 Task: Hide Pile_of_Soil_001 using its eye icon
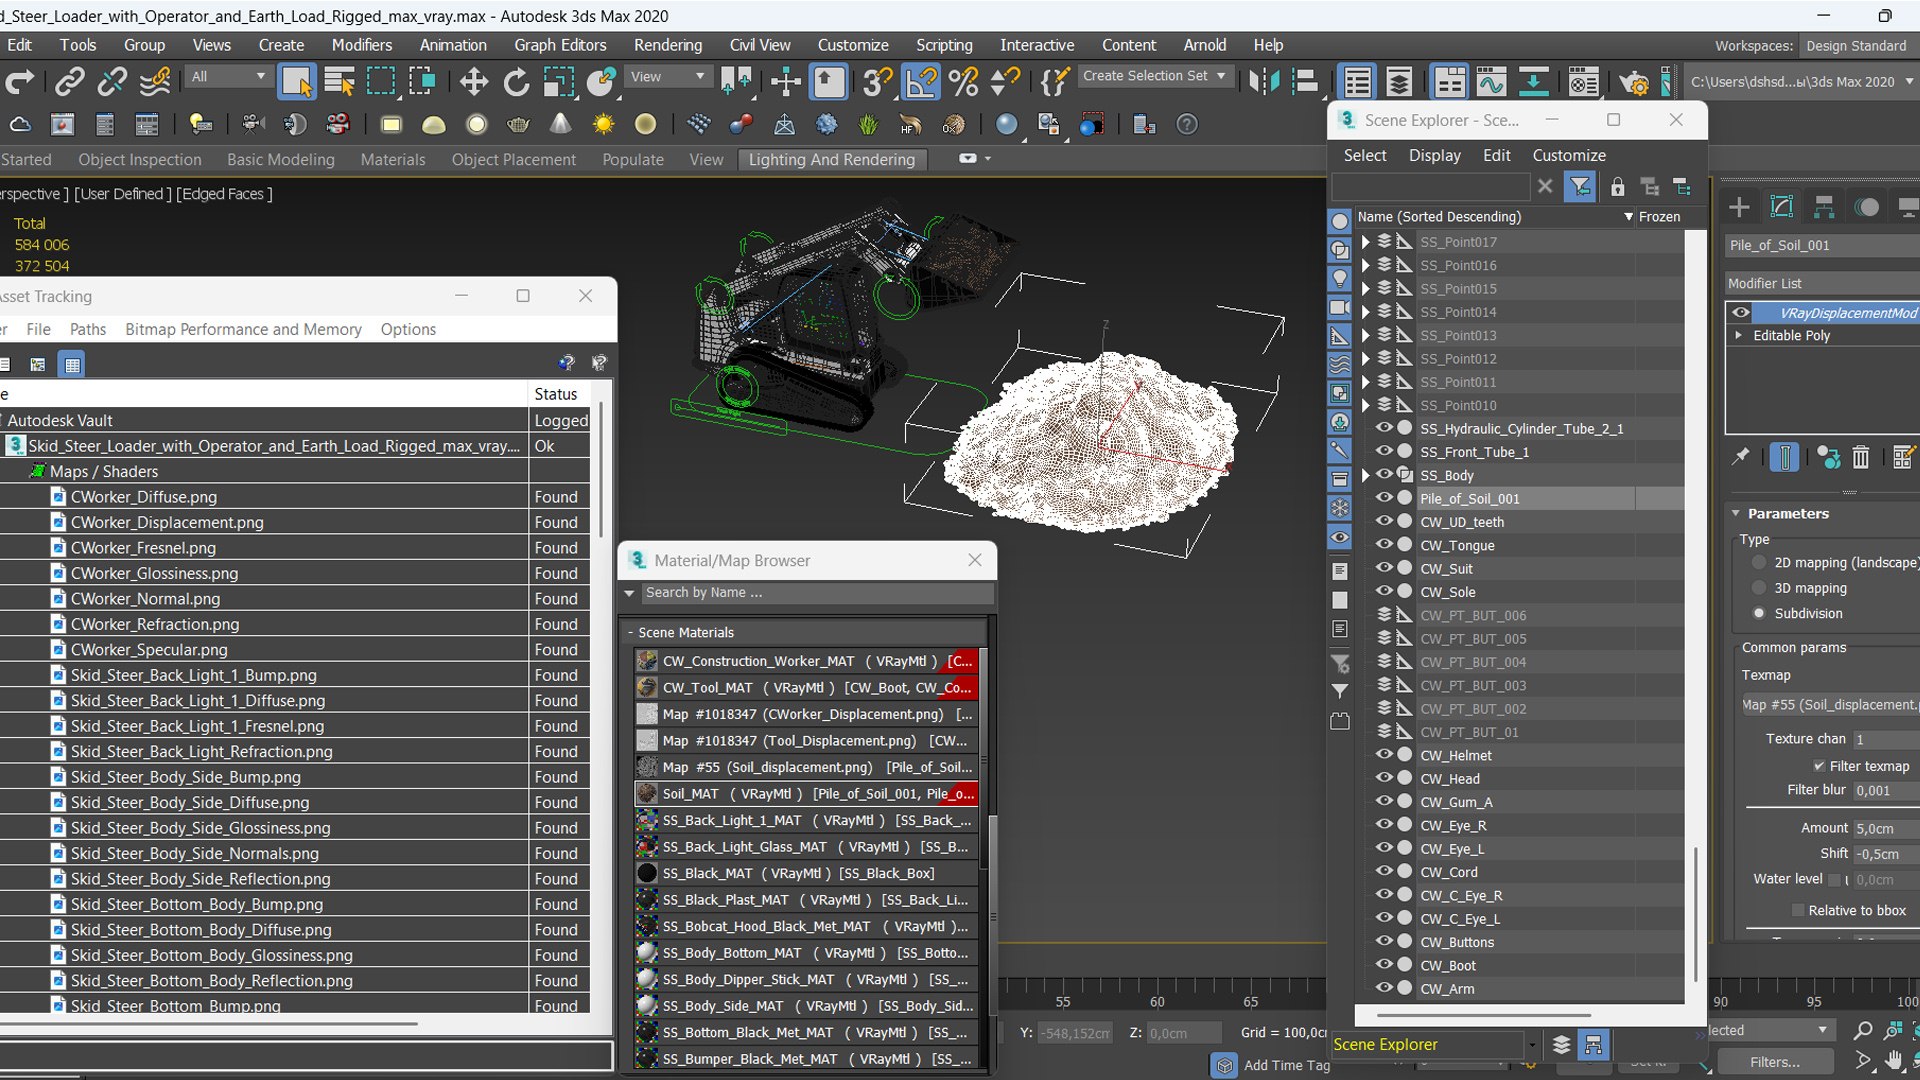click(1384, 498)
